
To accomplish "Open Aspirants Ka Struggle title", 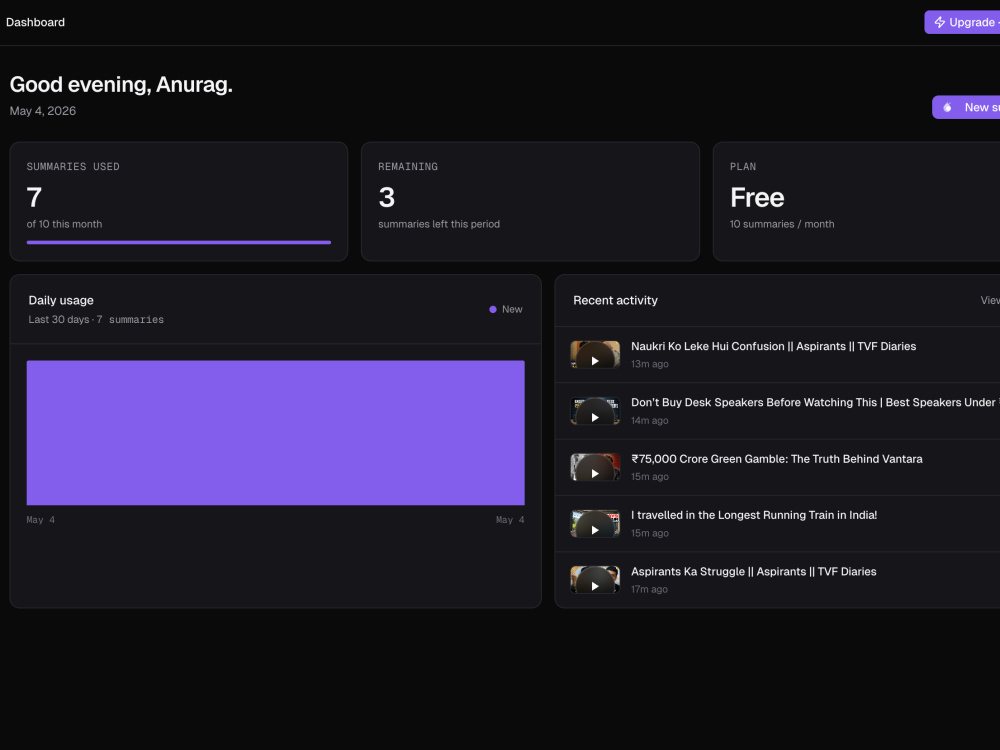I will point(754,571).
